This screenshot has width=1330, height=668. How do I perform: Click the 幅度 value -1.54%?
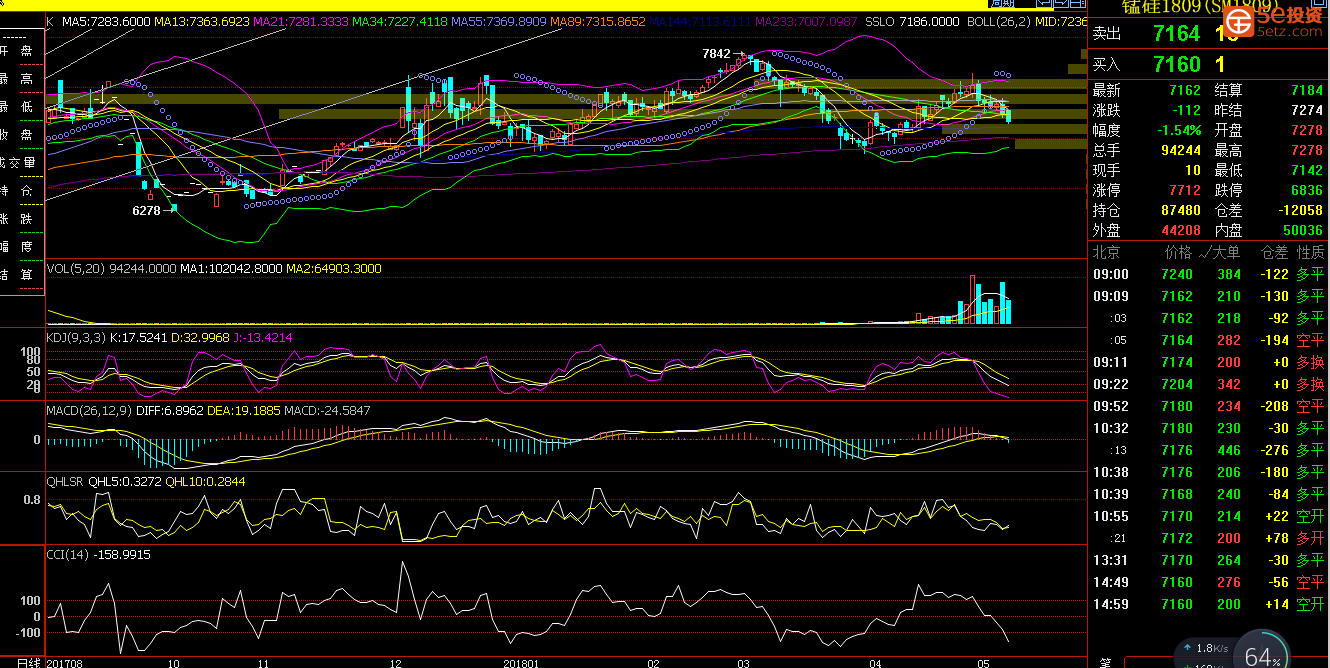coord(1178,130)
